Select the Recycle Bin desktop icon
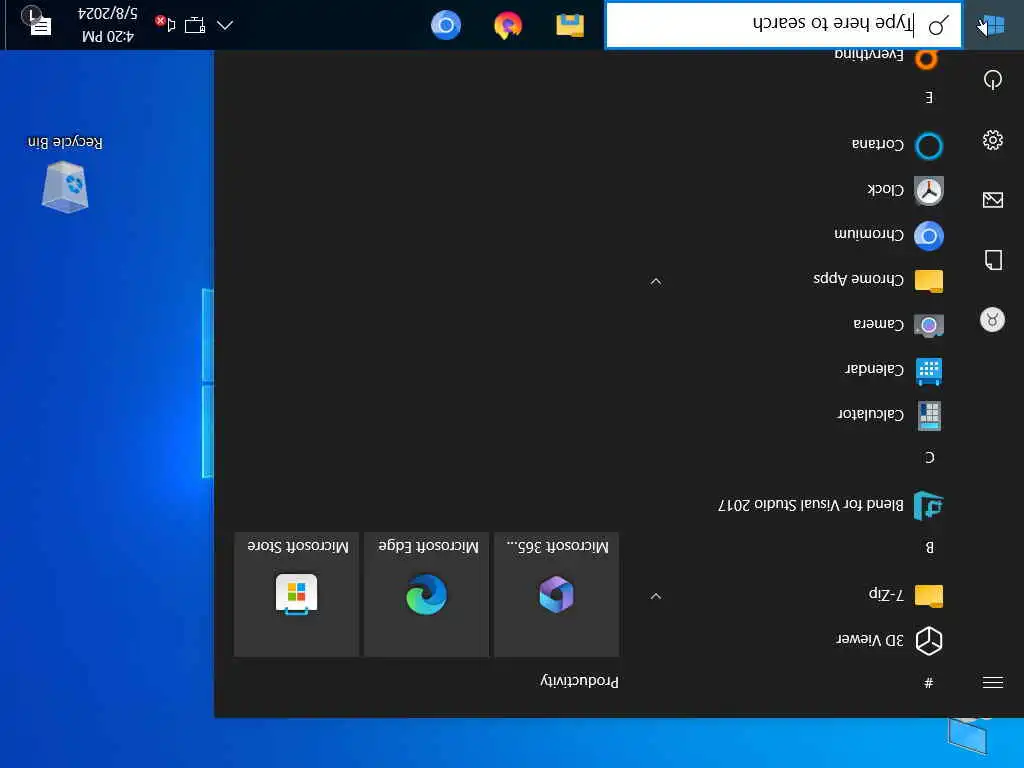The image size is (1024, 768). [x=65, y=174]
